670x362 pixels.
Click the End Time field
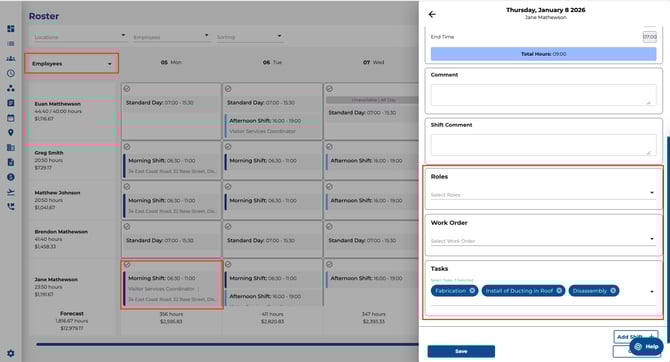pyautogui.click(x=649, y=37)
